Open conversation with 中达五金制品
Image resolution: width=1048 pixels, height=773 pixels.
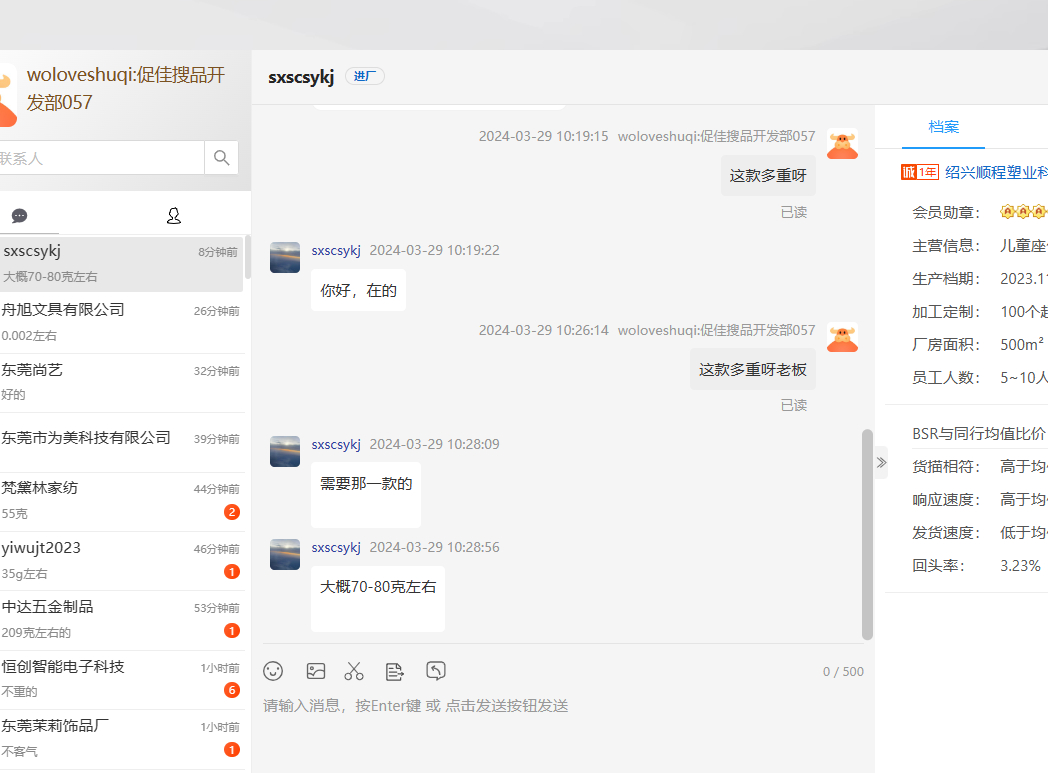coord(122,620)
